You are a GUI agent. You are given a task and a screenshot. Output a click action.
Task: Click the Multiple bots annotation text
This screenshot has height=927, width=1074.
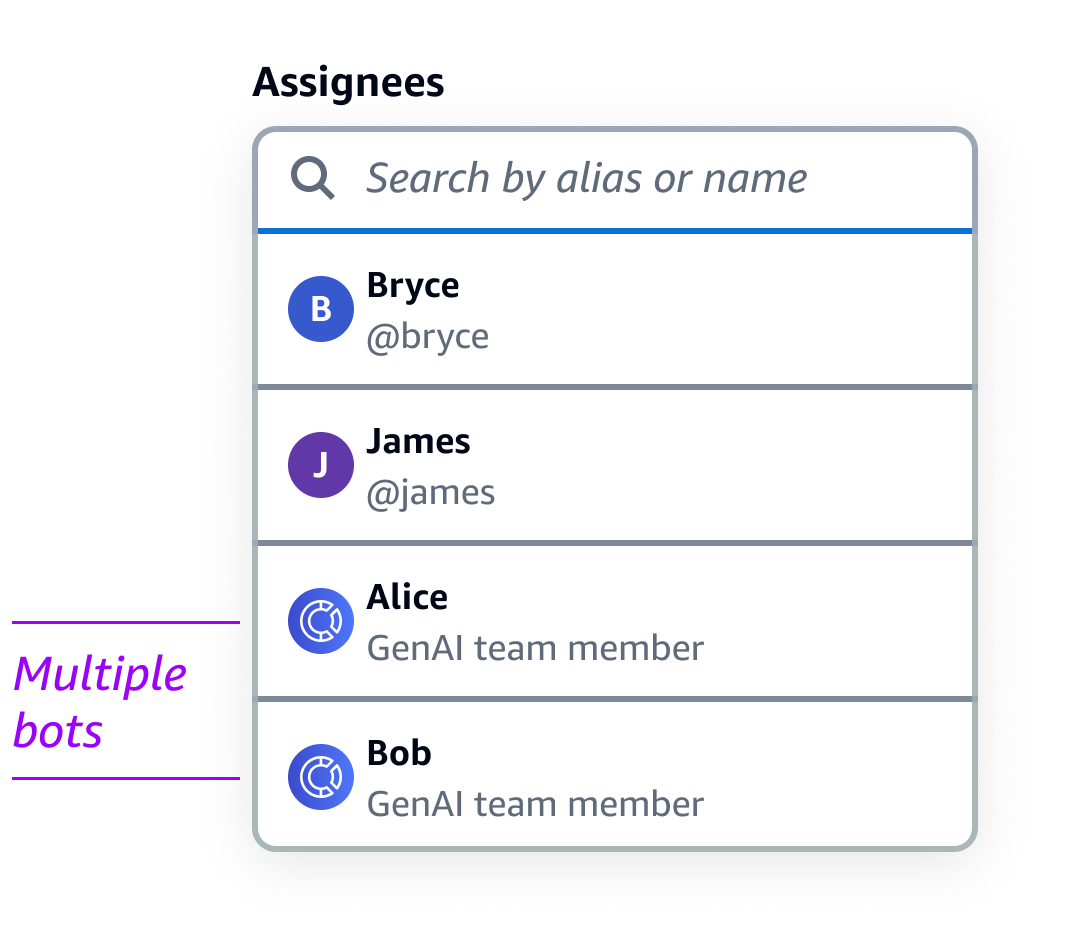99,702
